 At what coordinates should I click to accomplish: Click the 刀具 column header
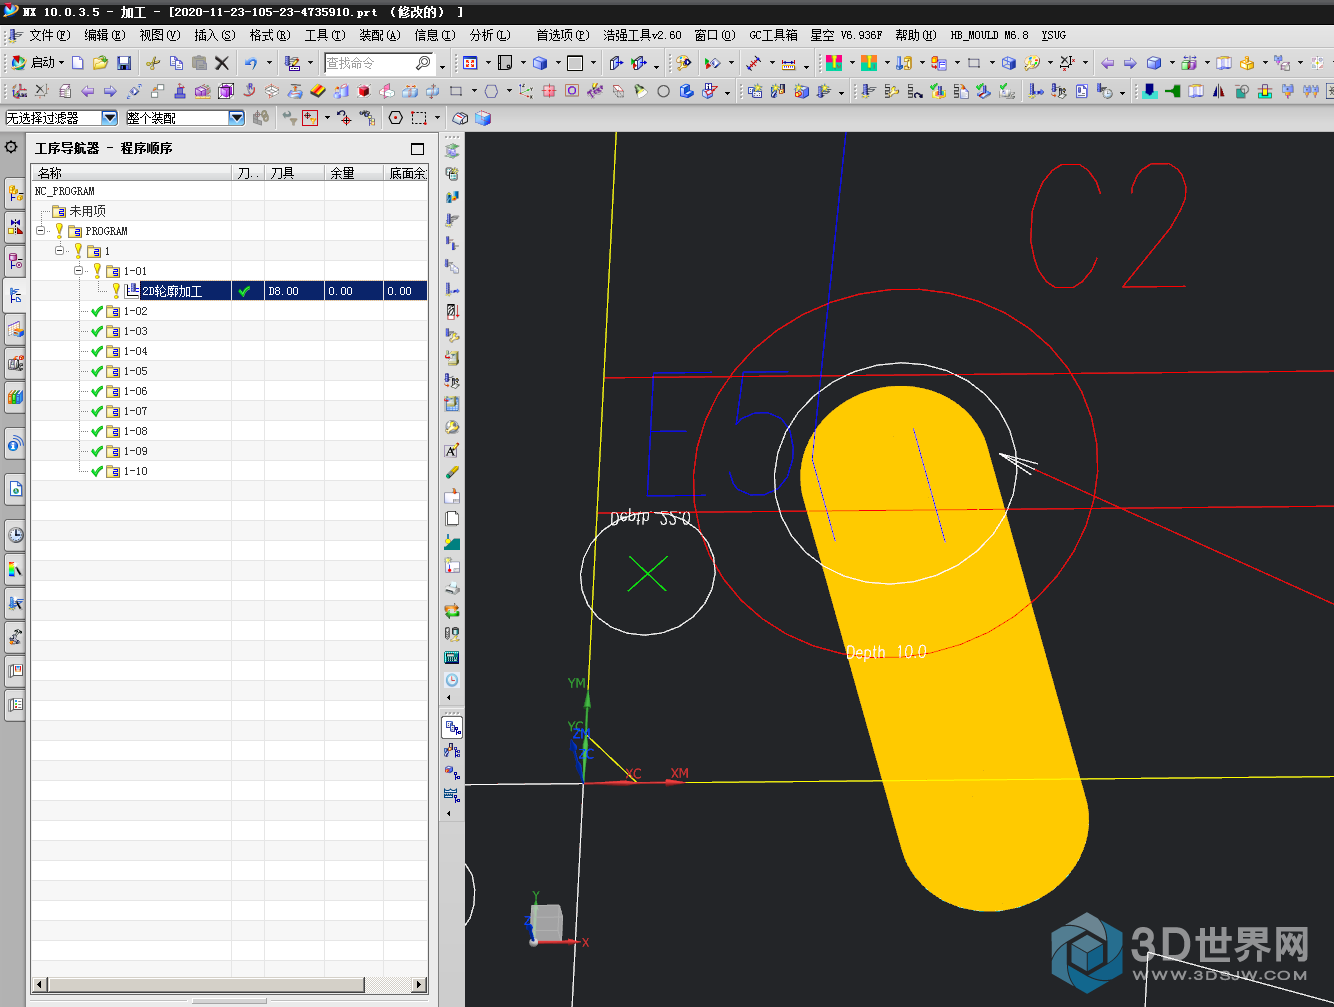pos(294,173)
